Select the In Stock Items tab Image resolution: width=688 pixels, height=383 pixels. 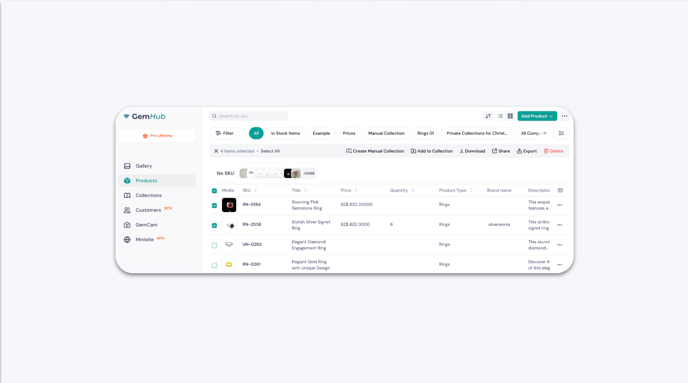[x=285, y=133]
